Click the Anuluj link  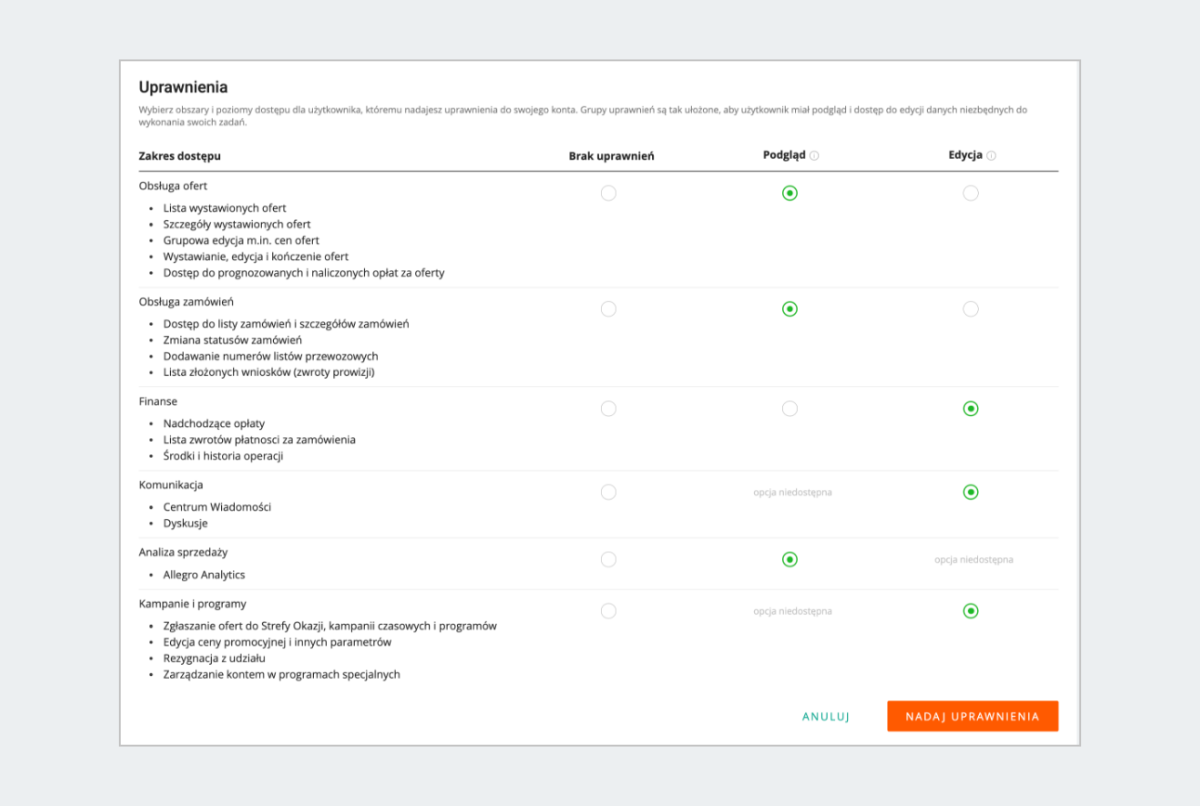(x=825, y=717)
